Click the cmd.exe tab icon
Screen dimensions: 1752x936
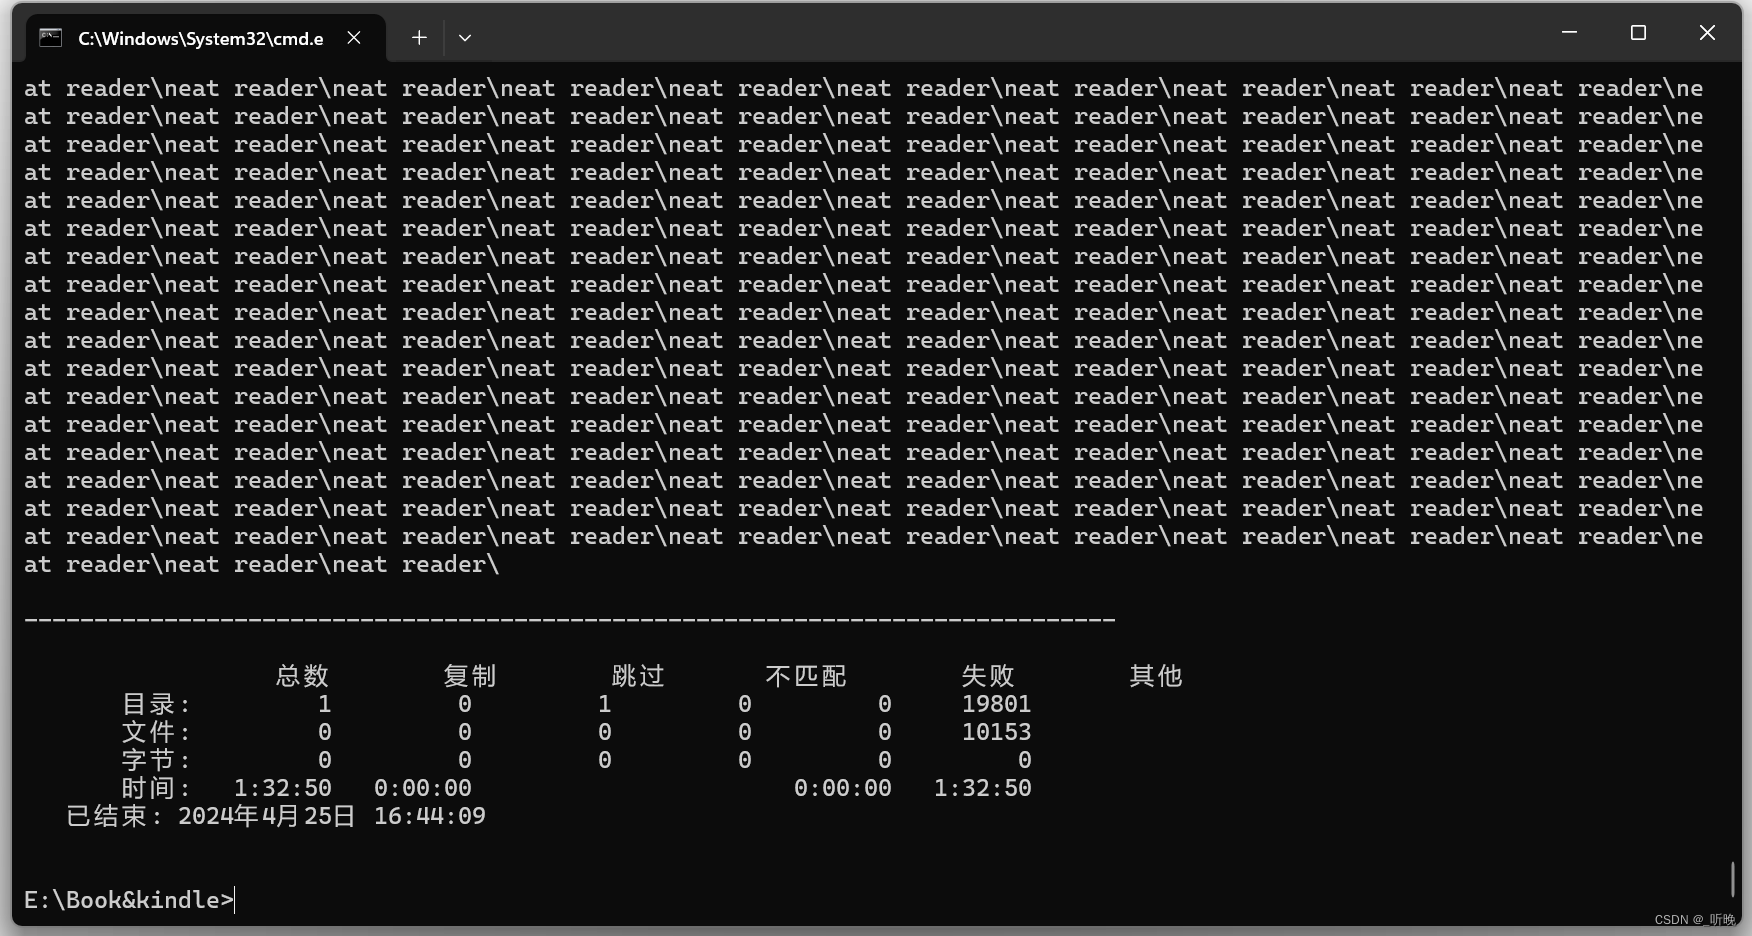tap(51, 38)
